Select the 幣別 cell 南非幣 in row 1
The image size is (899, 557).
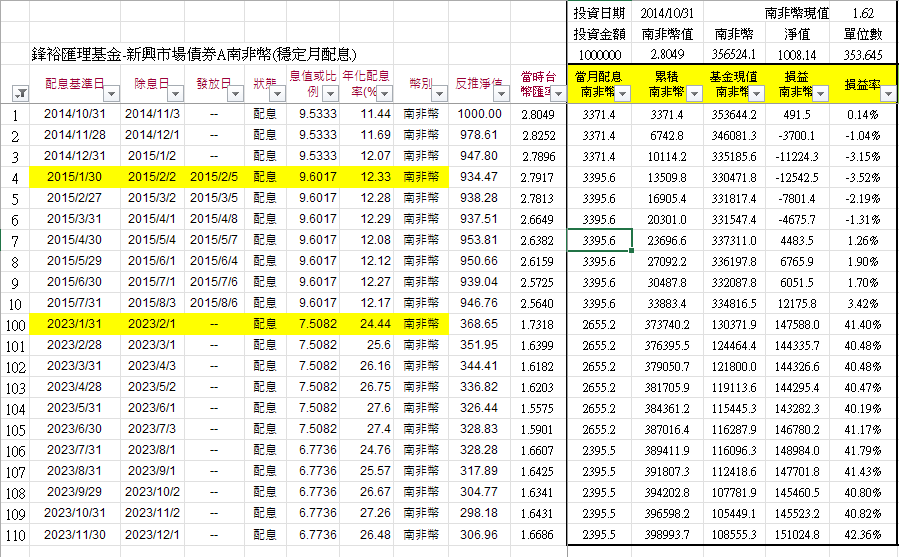coord(421,114)
